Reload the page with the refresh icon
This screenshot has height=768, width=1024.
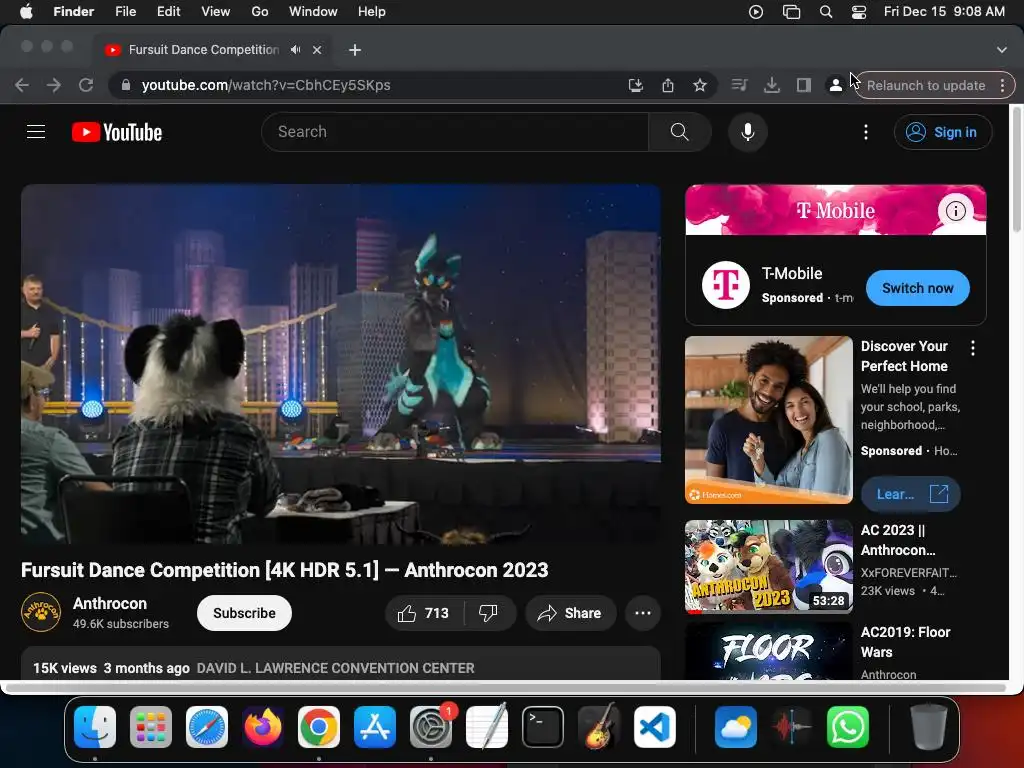click(86, 85)
